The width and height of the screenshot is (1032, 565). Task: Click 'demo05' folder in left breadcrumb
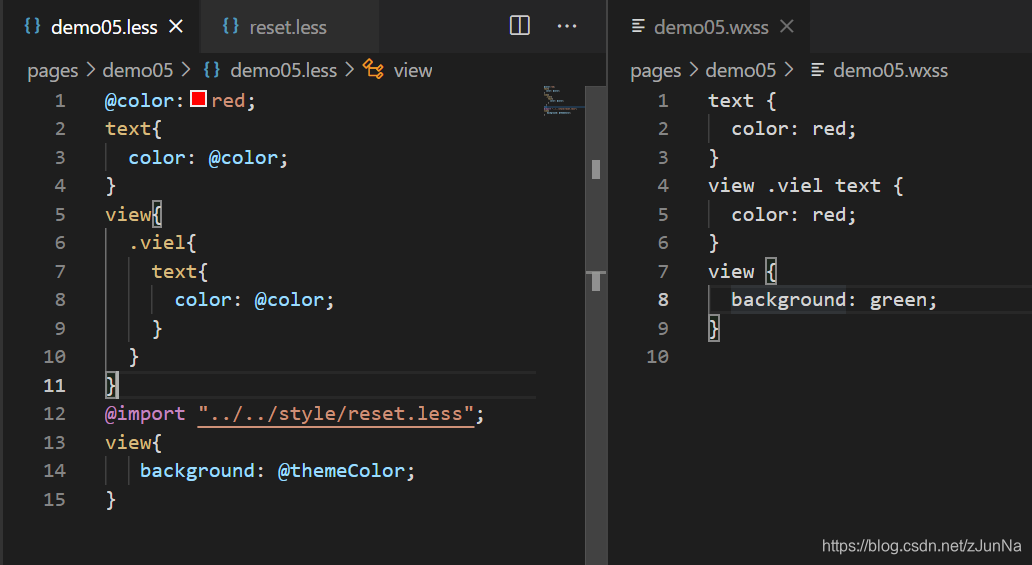coord(138,70)
